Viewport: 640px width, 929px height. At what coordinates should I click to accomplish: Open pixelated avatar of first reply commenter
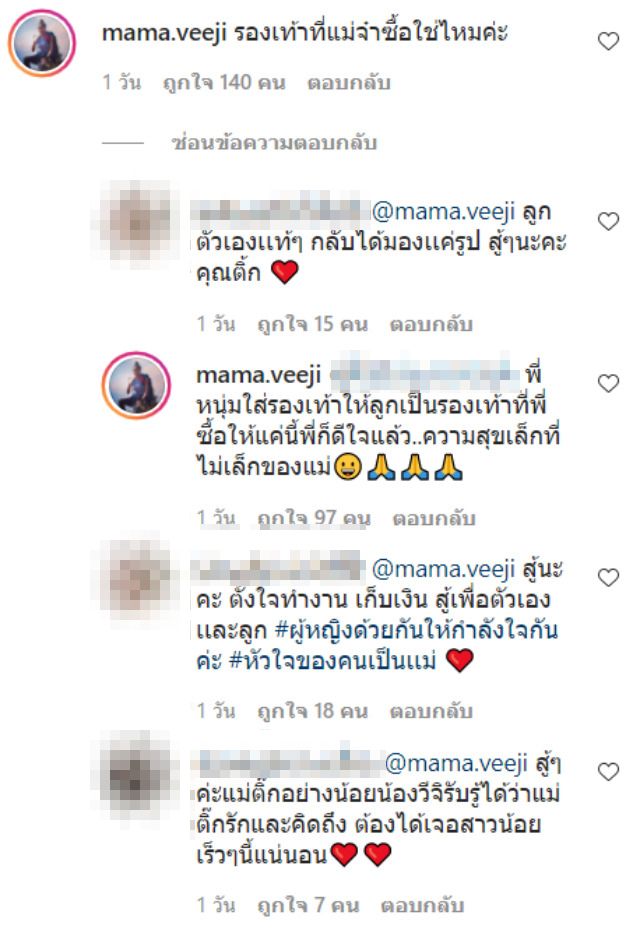(136, 221)
